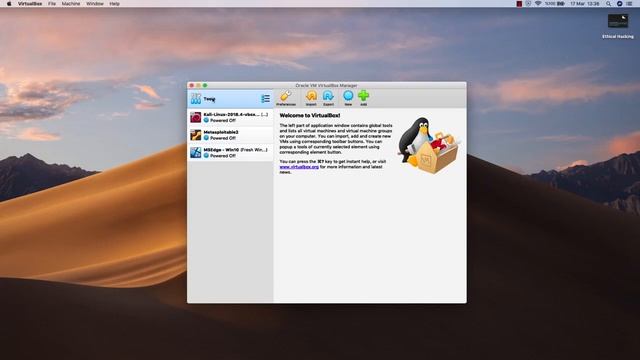The height and width of the screenshot is (360, 640).
Task: Click the date and time in menu bar
Action: [x=584, y=4]
